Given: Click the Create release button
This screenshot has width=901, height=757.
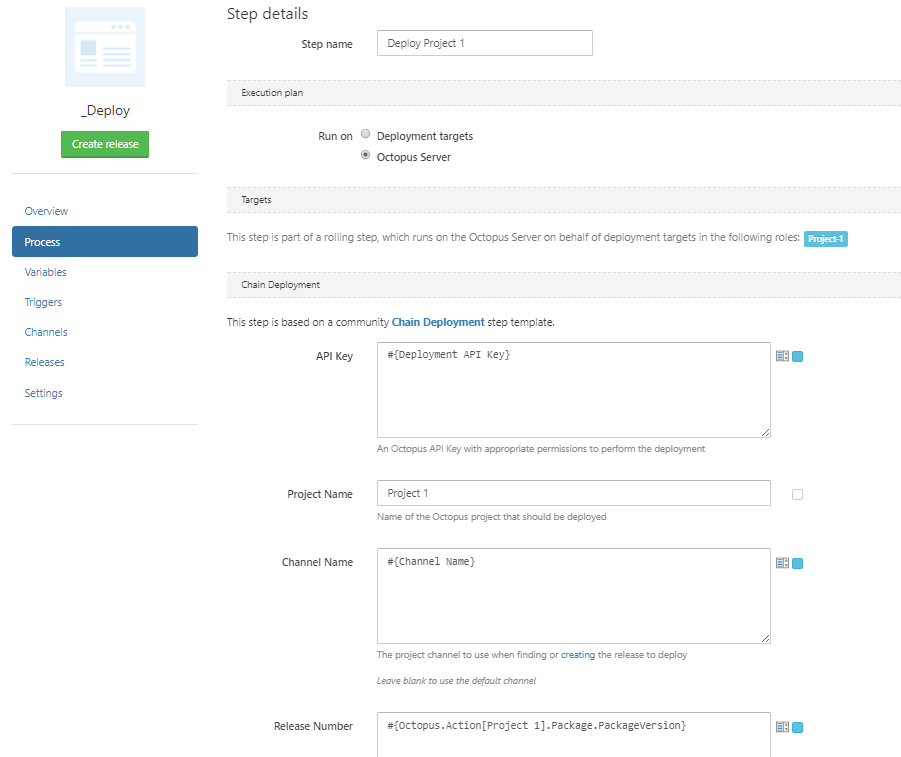Looking at the screenshot, I should [x=104, y=144].
